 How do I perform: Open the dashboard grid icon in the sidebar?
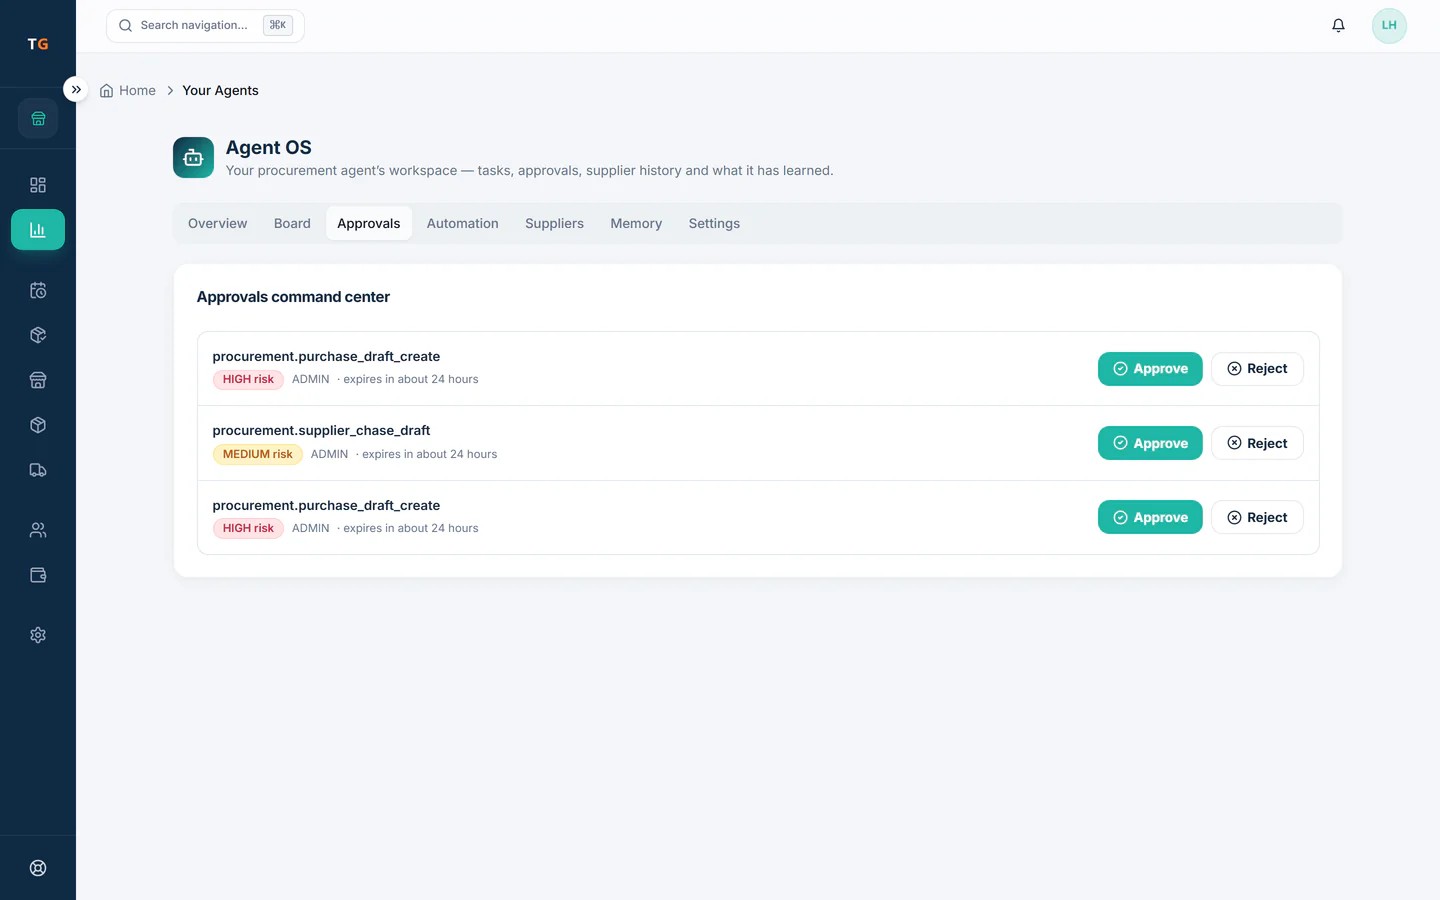click(x=38, y=185)
